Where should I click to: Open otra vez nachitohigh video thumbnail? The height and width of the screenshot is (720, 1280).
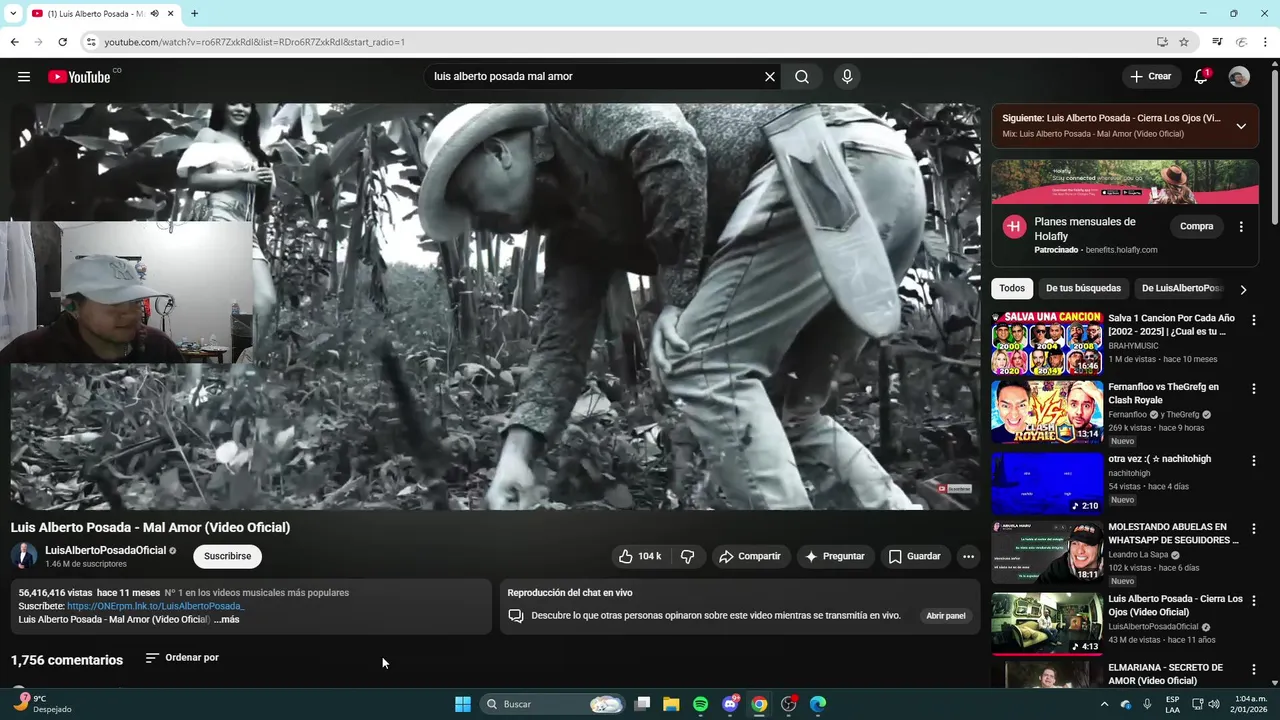tap(1047, 483)
